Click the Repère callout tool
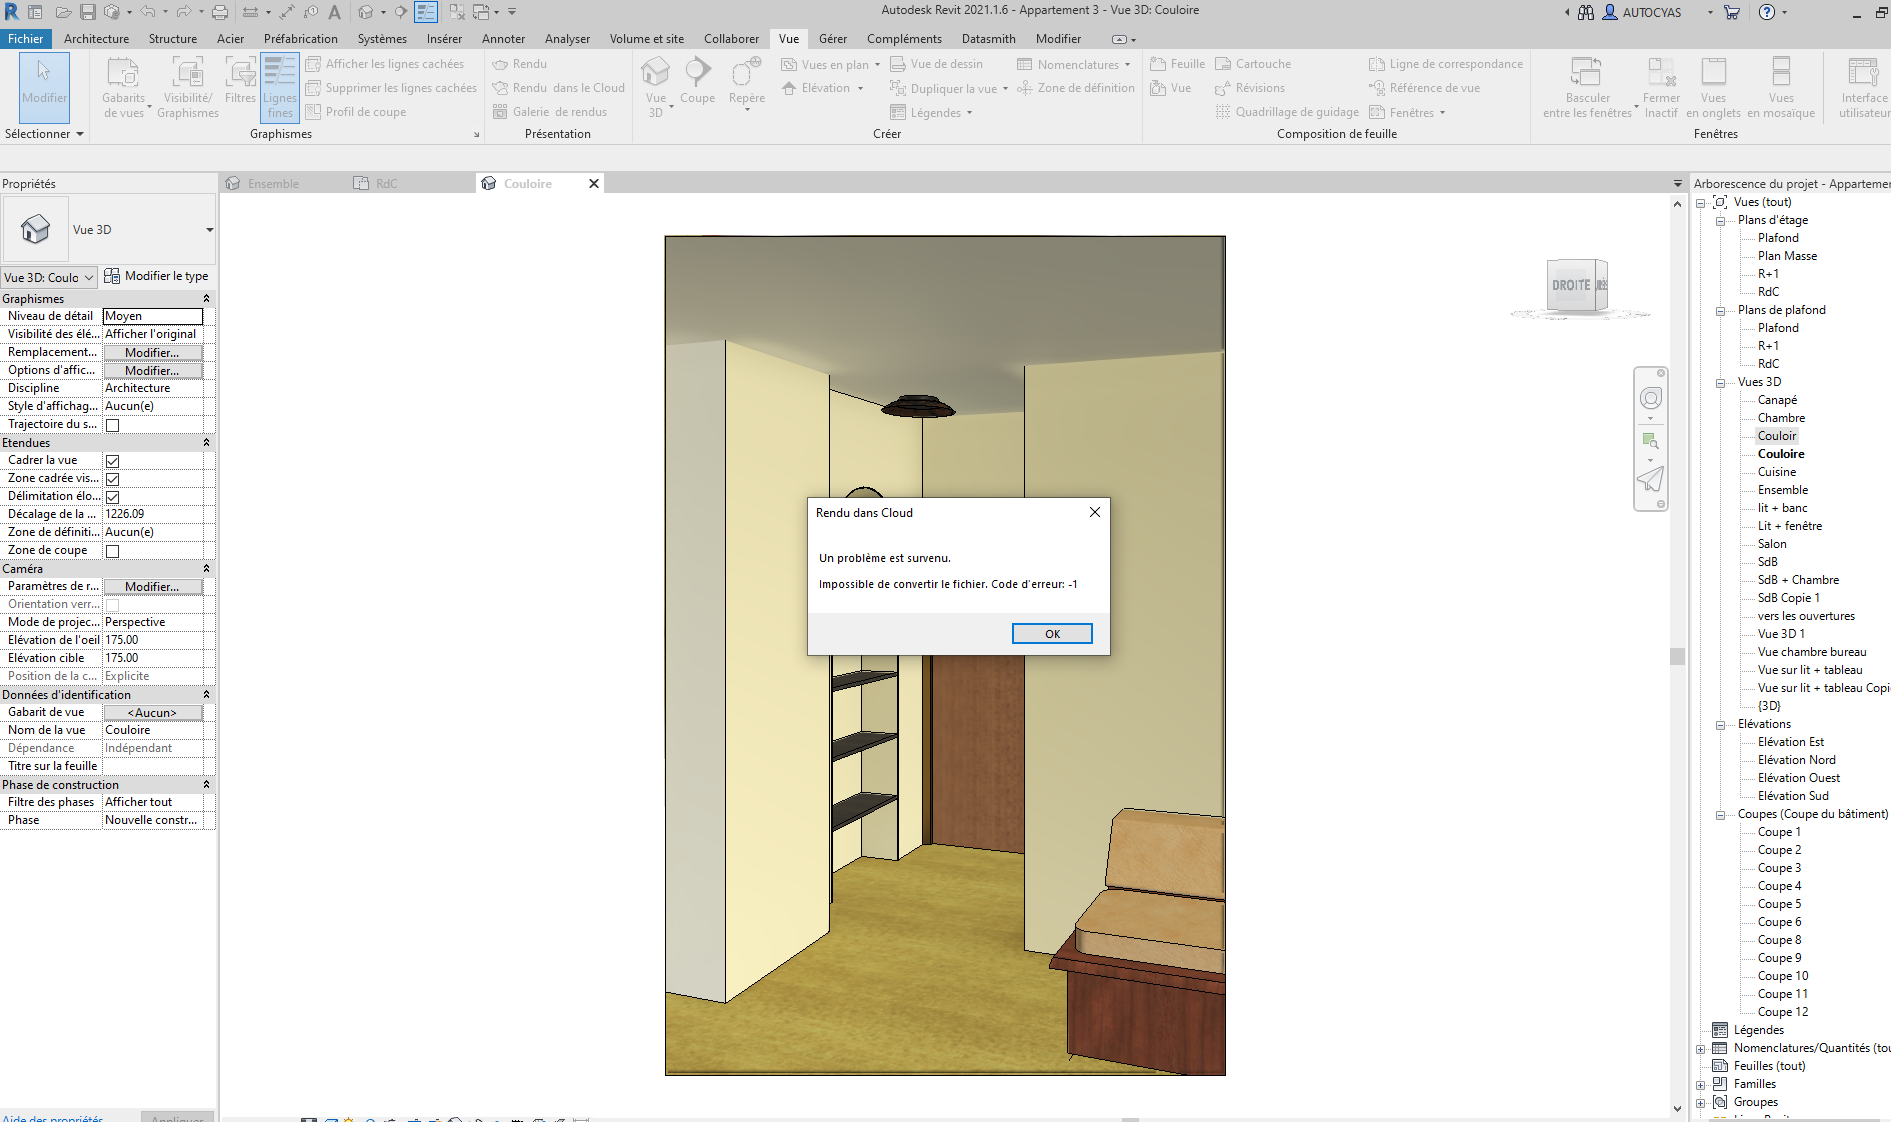 (x=747, y=82)
